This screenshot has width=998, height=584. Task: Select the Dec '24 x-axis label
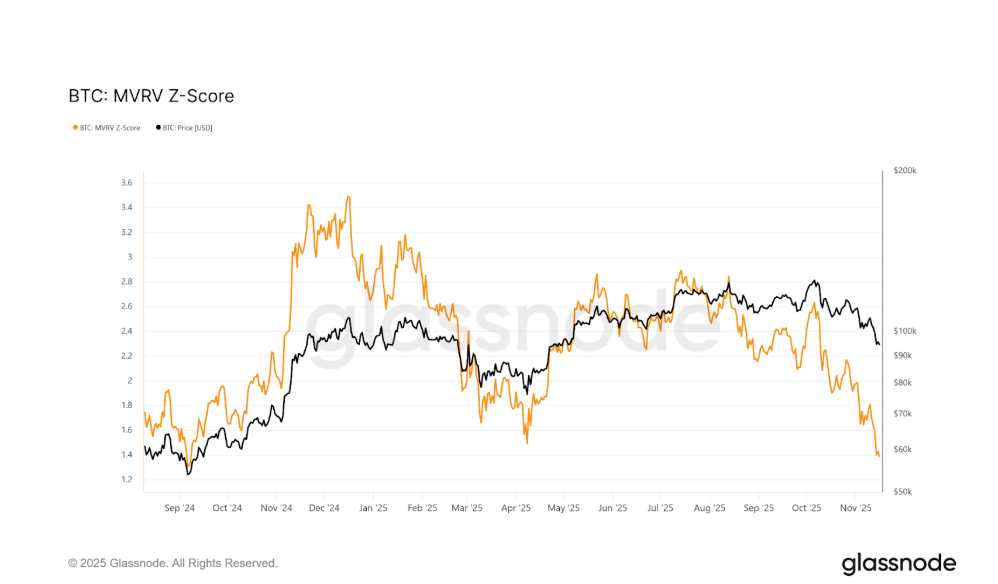coord(324,508)
